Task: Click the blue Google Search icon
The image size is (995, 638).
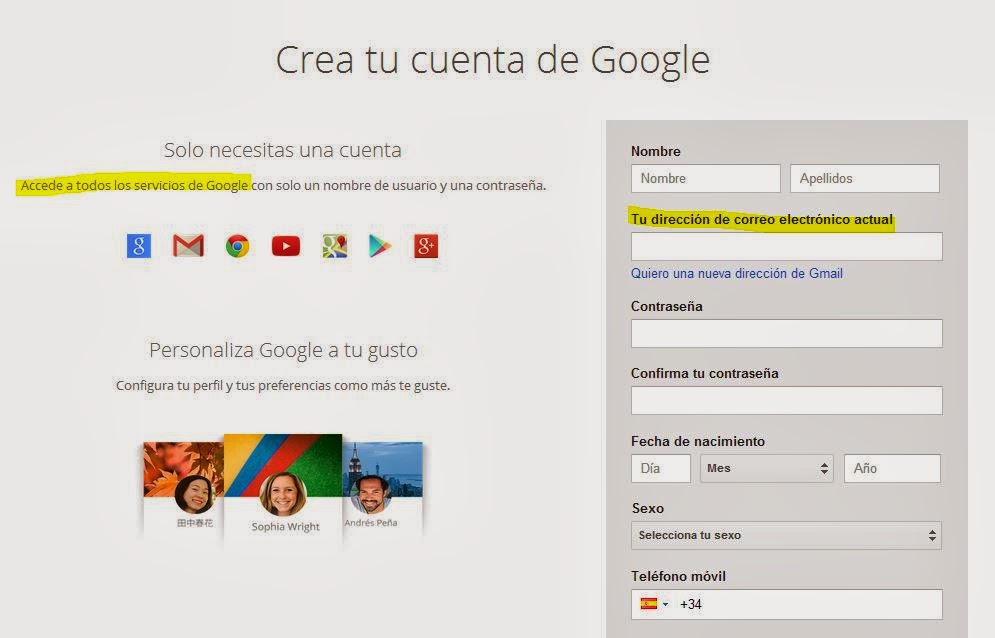Action: point(139,246)
